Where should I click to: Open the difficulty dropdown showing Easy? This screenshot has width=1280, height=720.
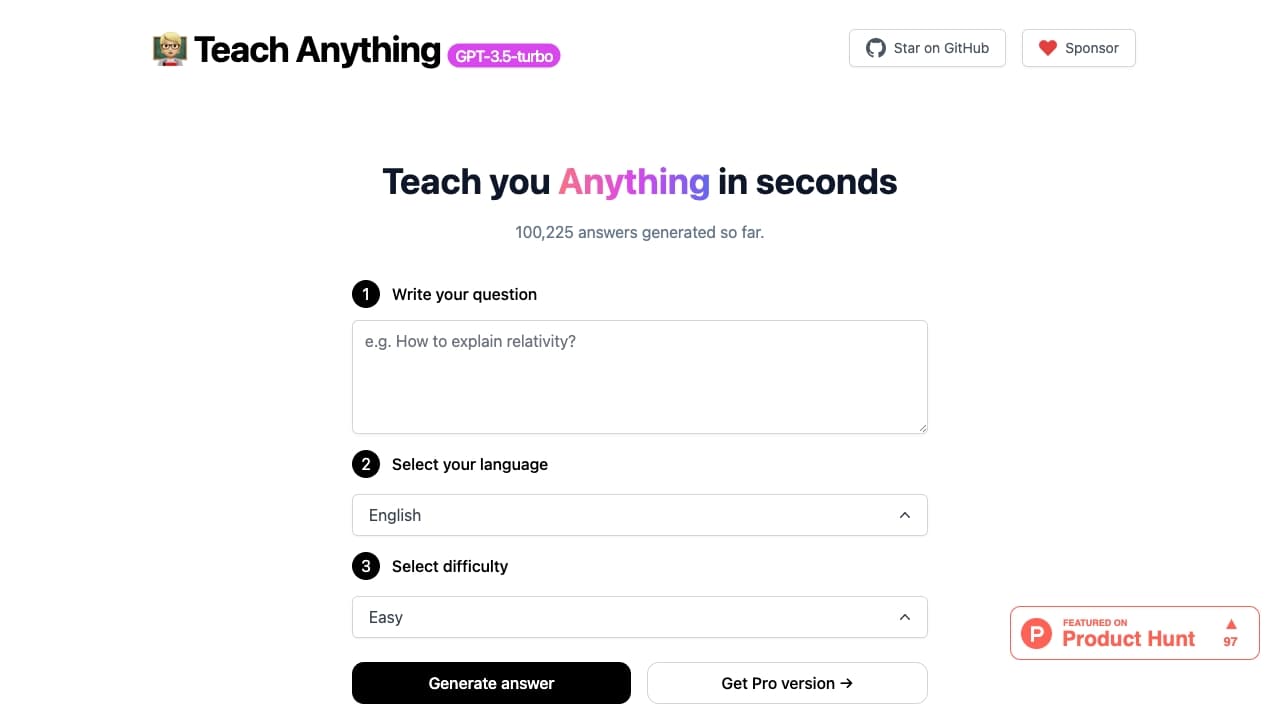point(640,617)
